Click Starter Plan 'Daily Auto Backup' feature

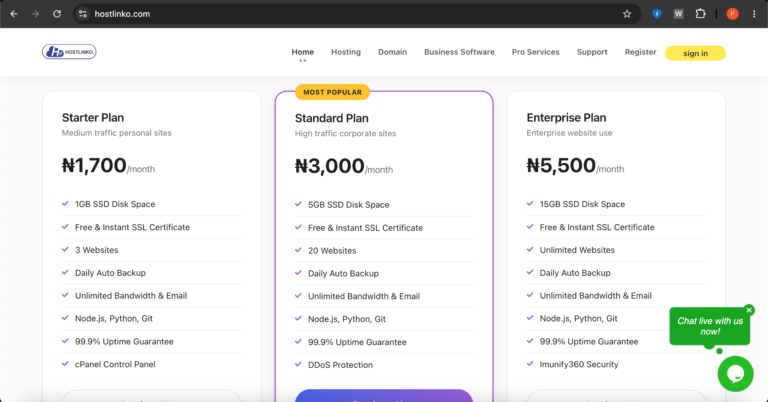tap(110, 273)
